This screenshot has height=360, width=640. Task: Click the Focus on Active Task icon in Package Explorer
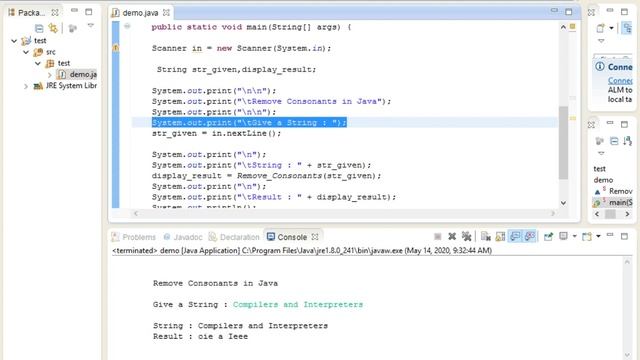[x=73, y=28]
